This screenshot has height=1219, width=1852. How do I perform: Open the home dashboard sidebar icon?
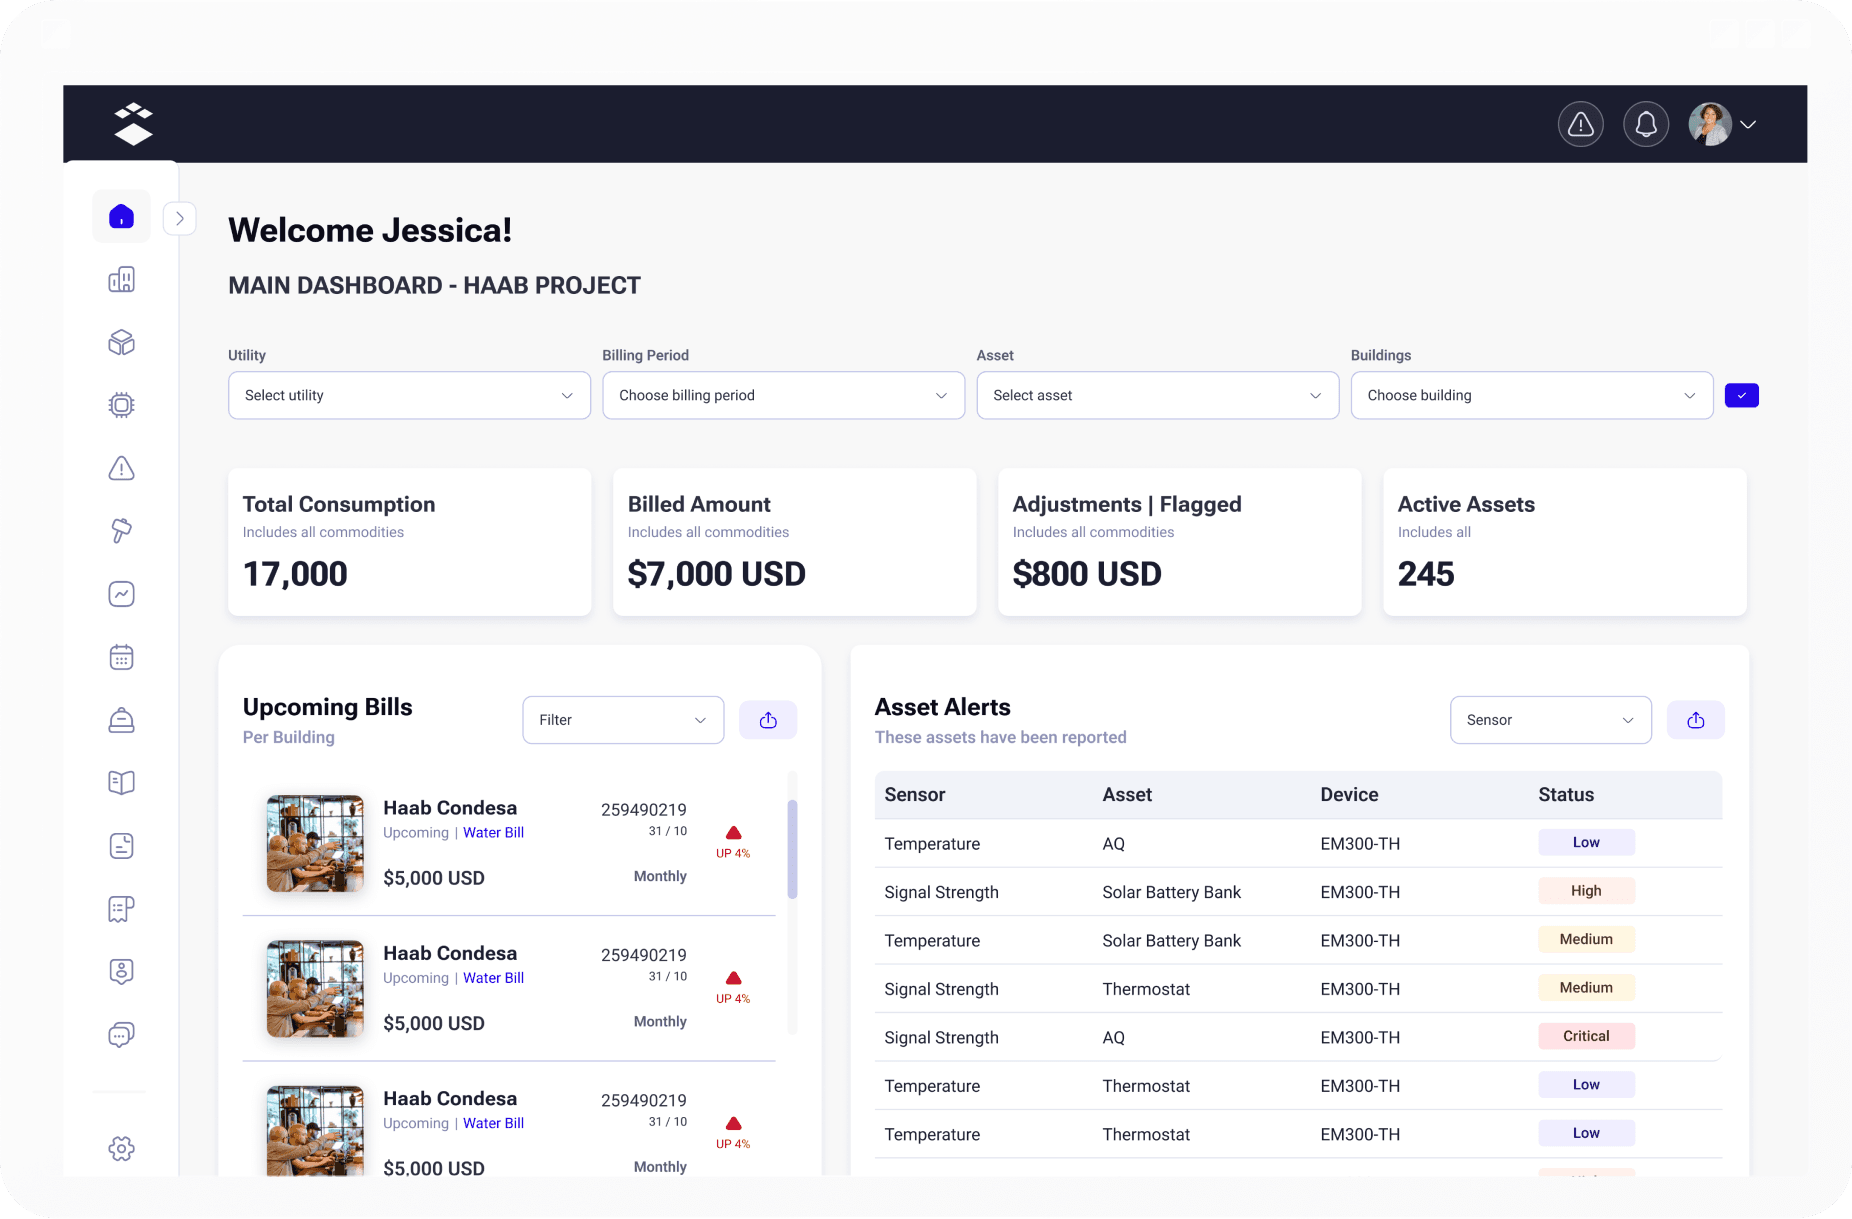(121, 216)
